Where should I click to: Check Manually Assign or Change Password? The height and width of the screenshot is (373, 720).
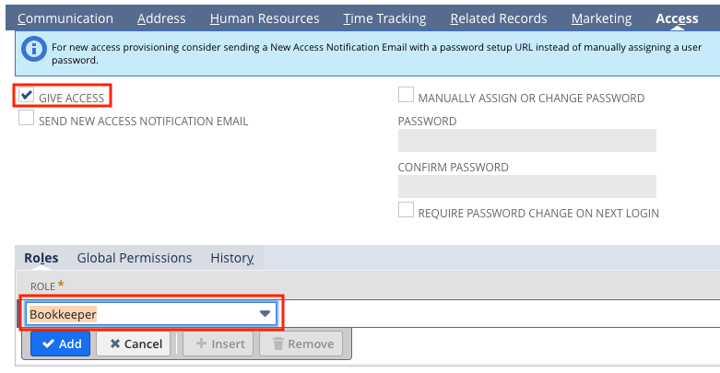tap(406, 95)
